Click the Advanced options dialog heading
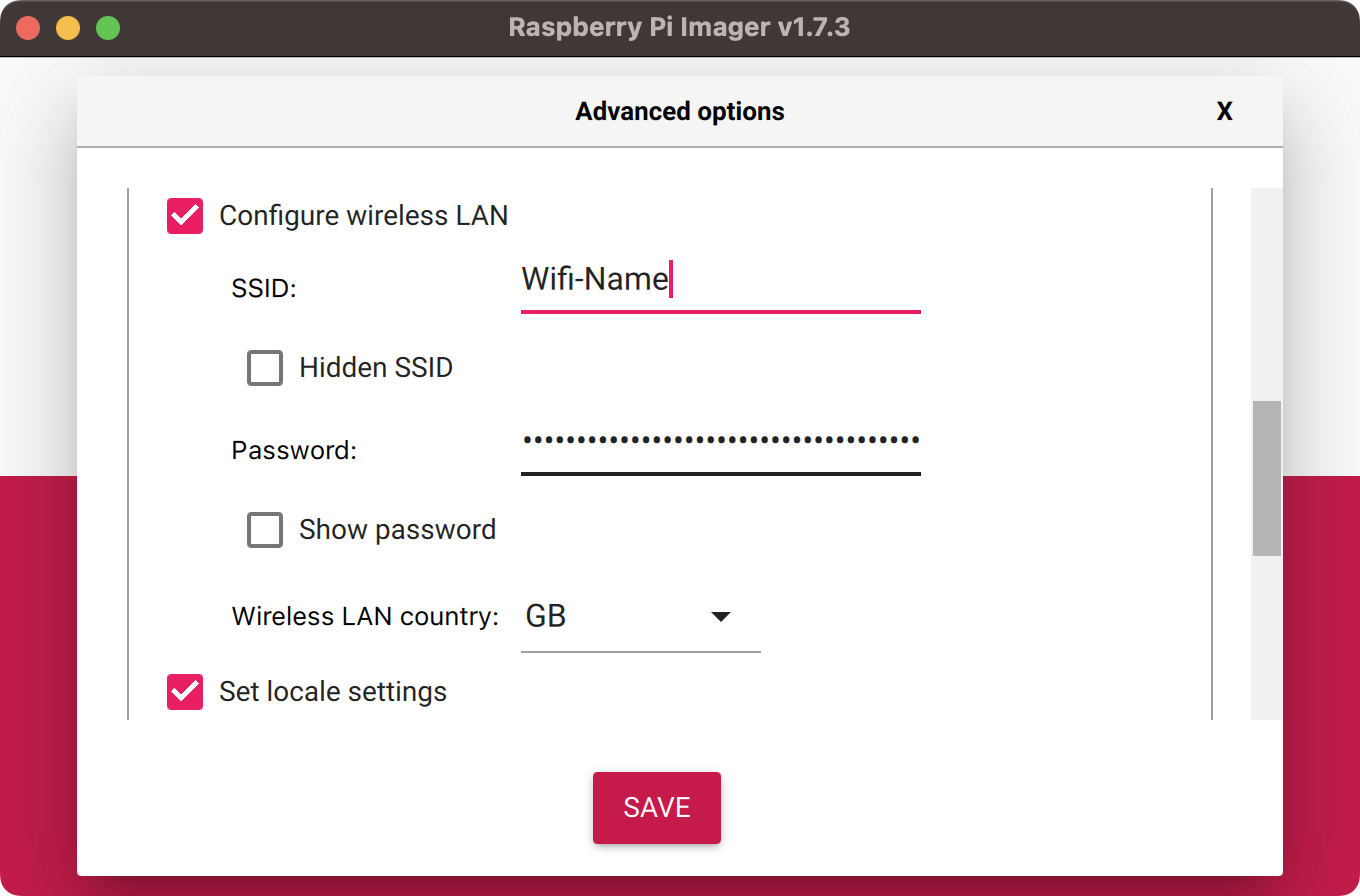The width and height of the screenshot is (1360, 896). tap(680, 111)
